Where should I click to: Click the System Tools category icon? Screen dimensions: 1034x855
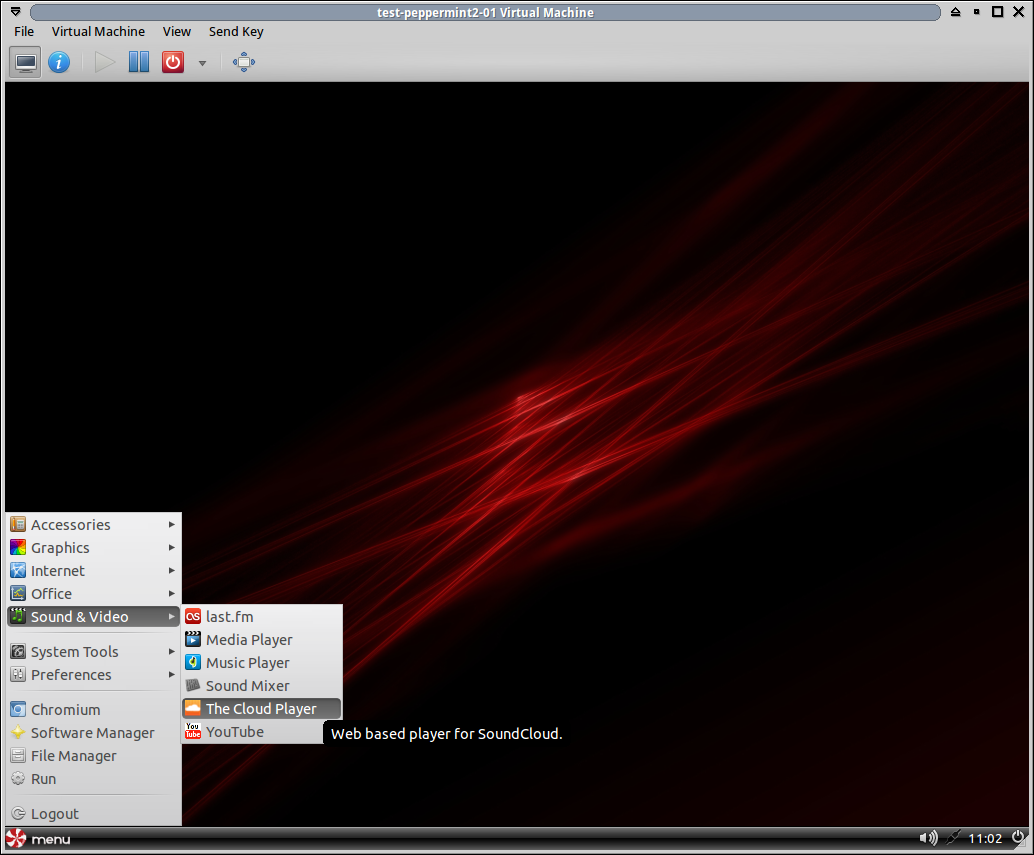[x=18, y=652]
